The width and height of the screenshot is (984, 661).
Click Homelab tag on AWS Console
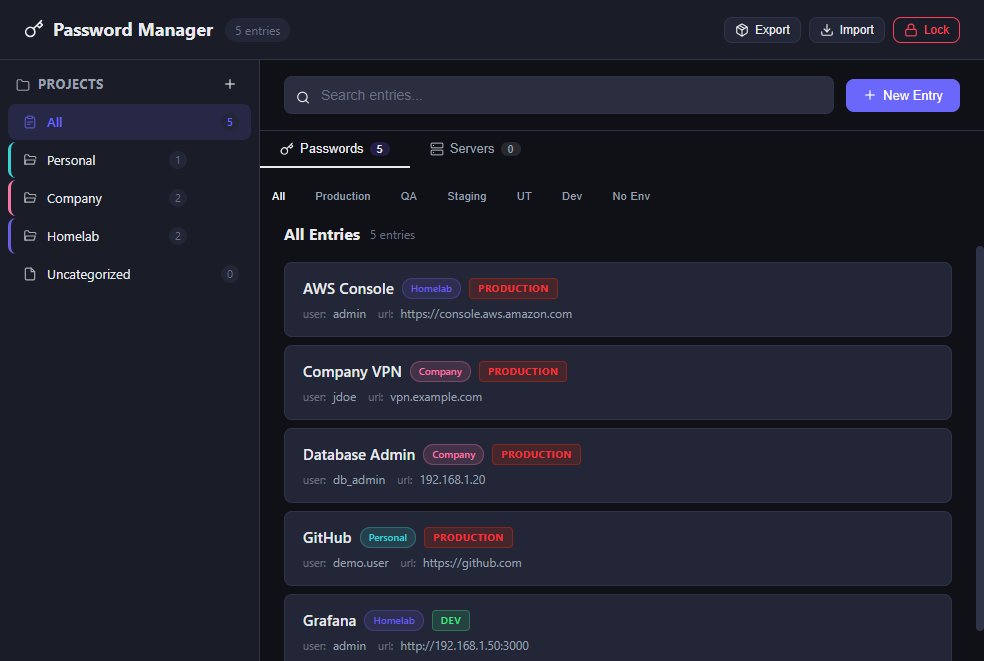[431, 289]
